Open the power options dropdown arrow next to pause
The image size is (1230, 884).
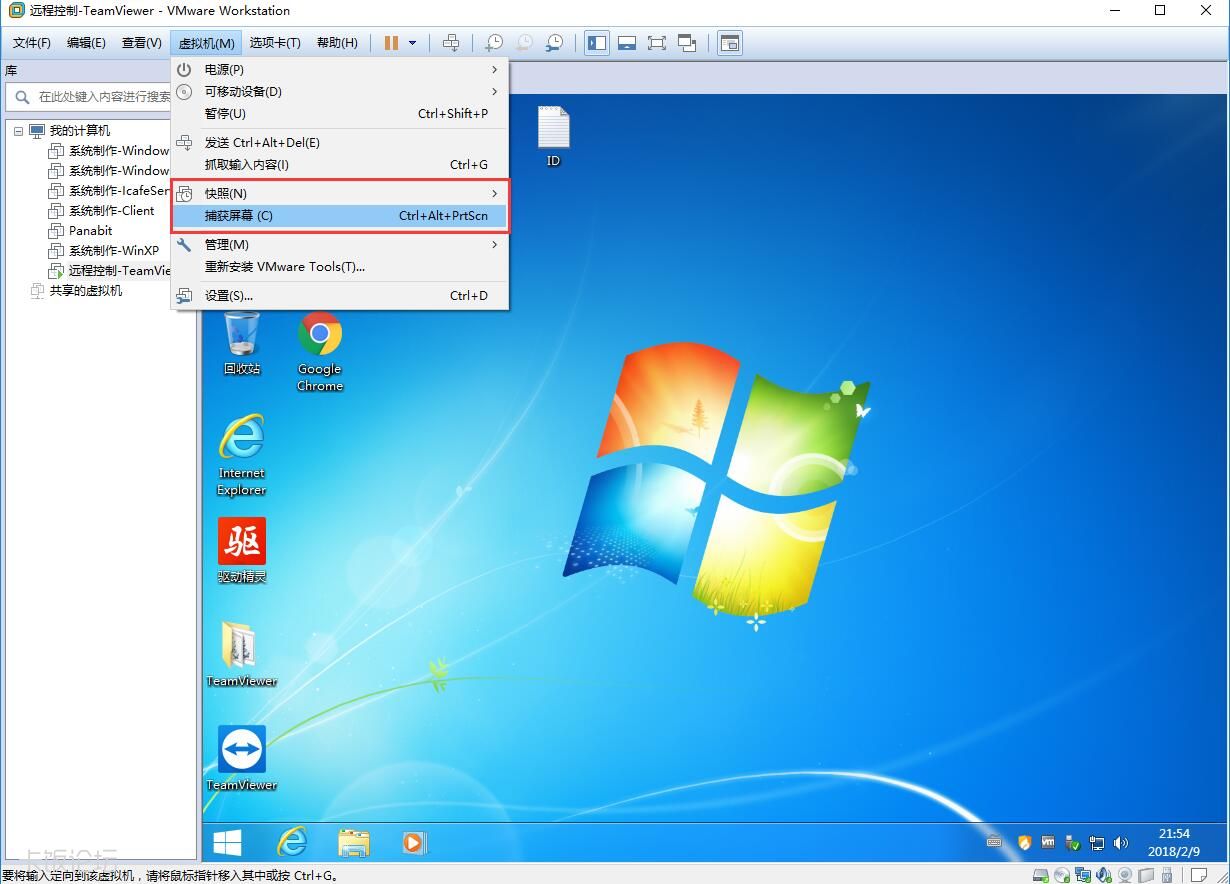(412, 43)
